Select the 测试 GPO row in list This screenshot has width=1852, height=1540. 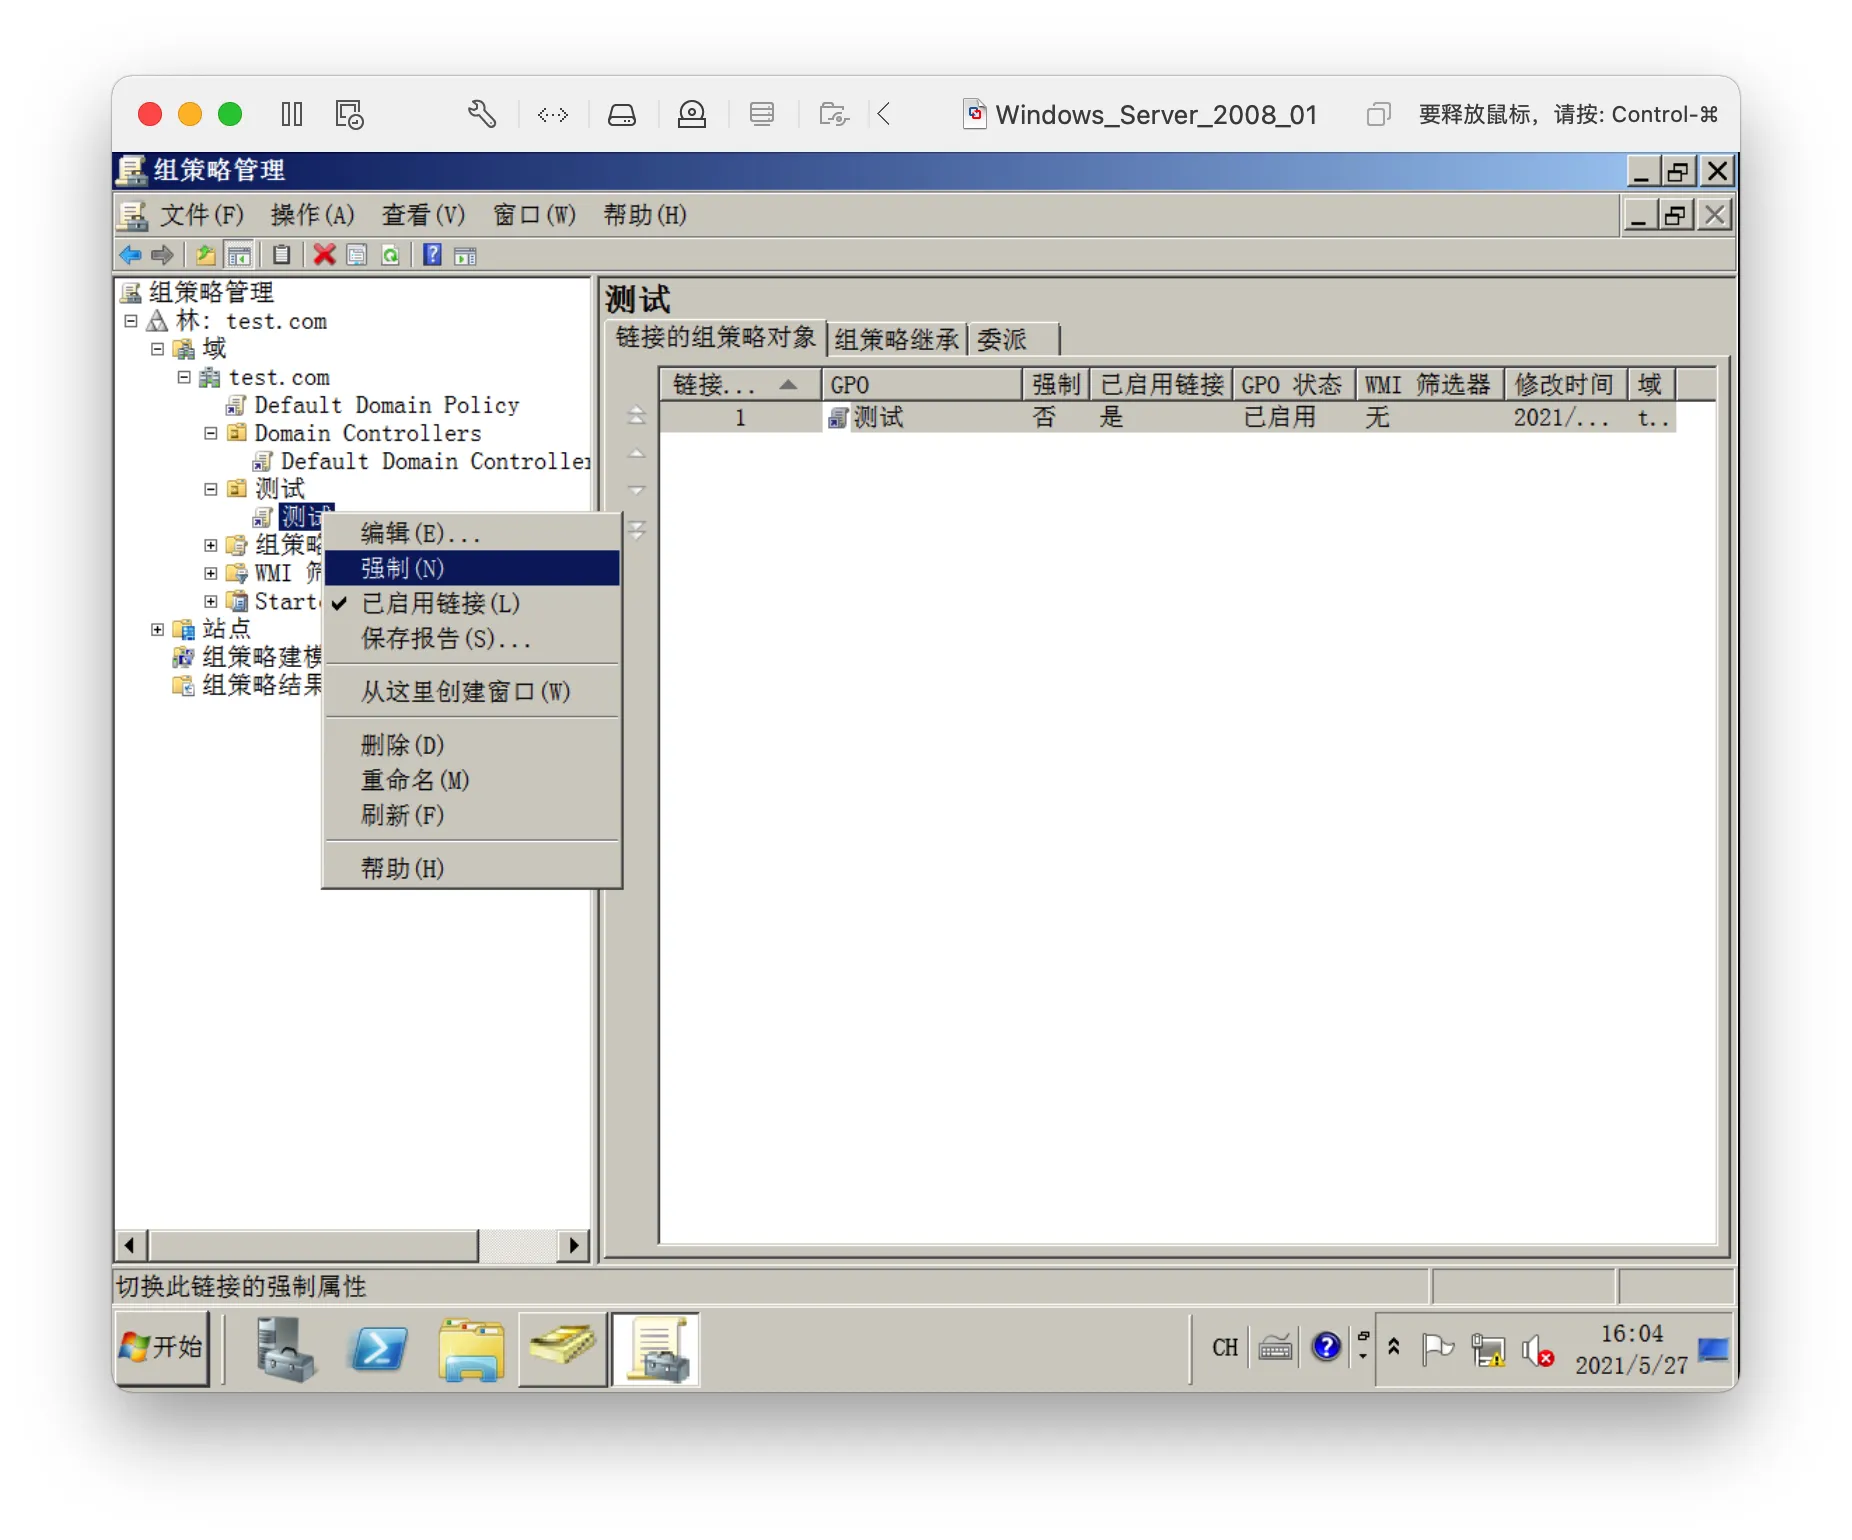tap(1167, 417)
